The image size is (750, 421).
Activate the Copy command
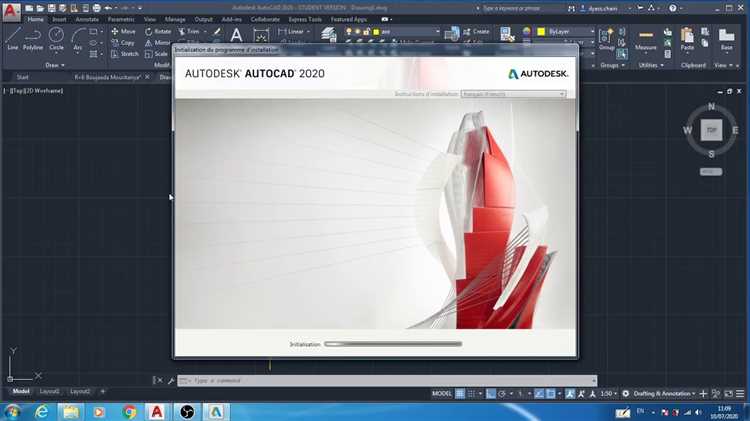(123, 43)
